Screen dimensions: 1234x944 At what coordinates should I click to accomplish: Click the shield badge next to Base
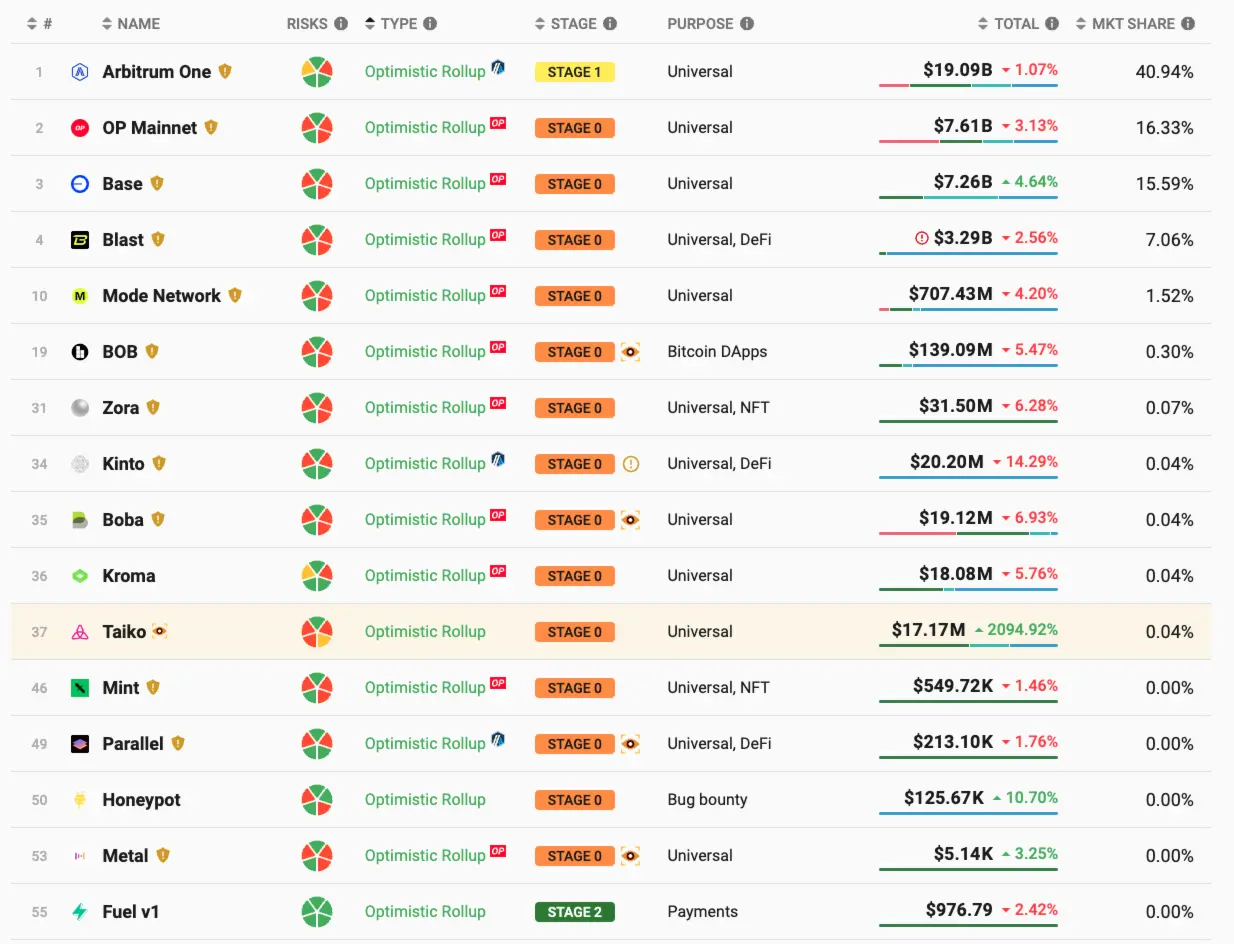157,184
